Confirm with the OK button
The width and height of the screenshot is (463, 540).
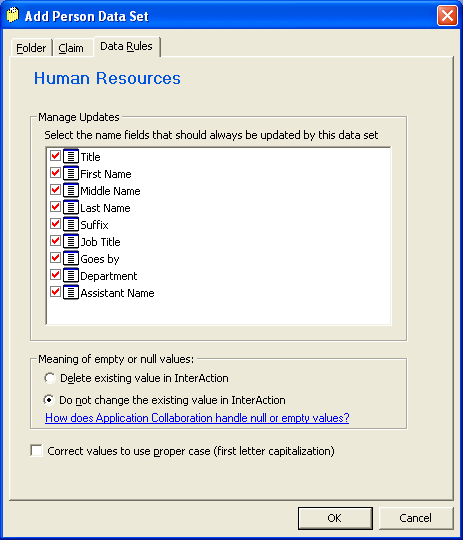(335, 518)
